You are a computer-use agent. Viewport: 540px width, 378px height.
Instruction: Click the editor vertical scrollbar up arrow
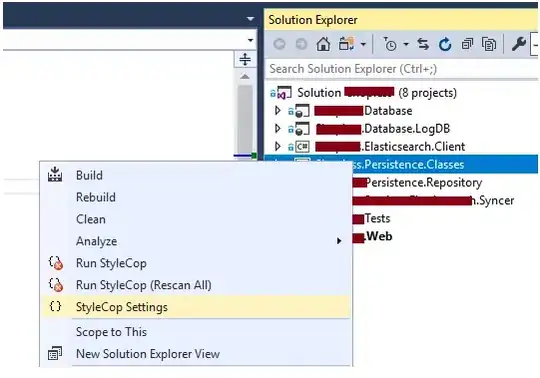point(245,76)
